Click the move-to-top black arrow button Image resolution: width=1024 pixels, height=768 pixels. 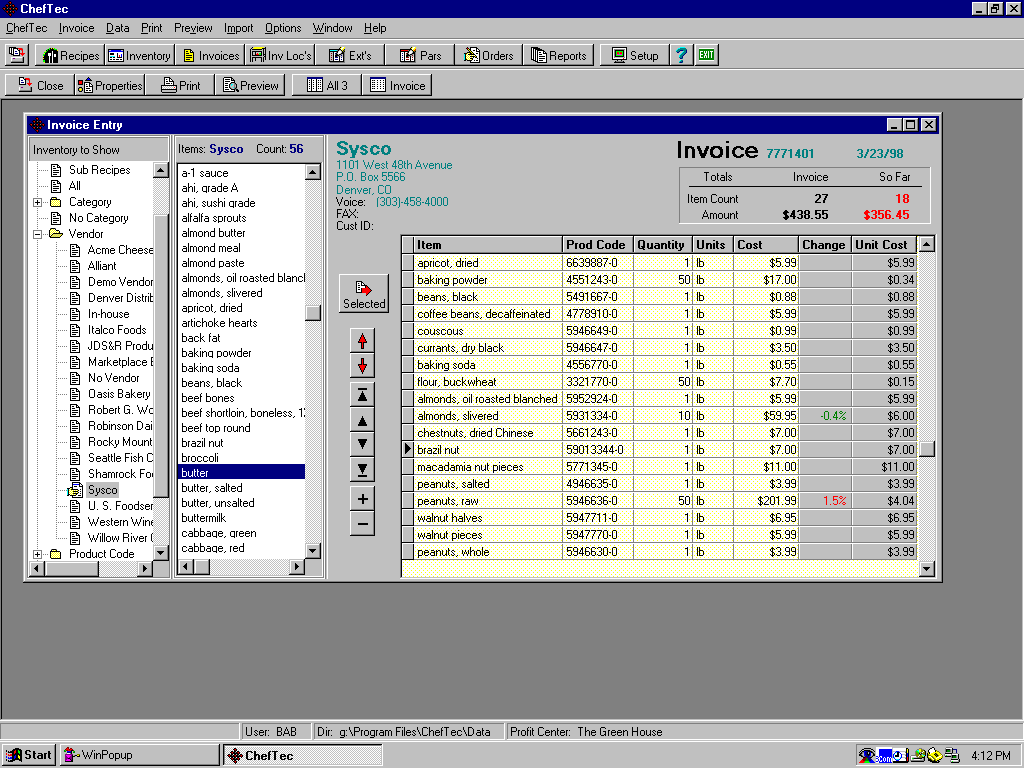click(x=362, y=394)
